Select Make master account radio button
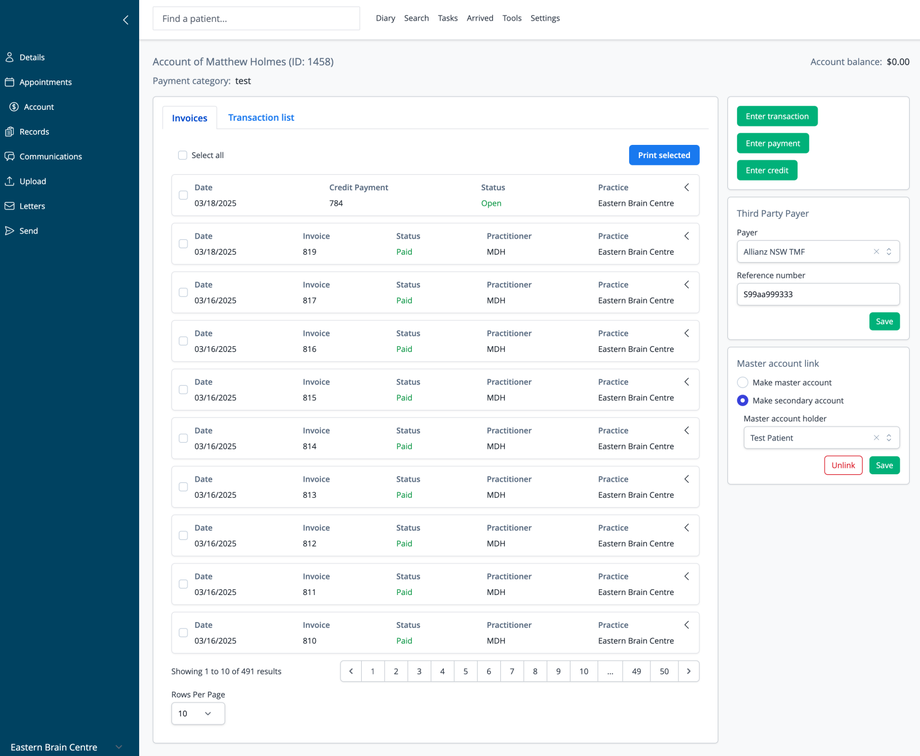This screenshot has width=920, height=756. 742,382
